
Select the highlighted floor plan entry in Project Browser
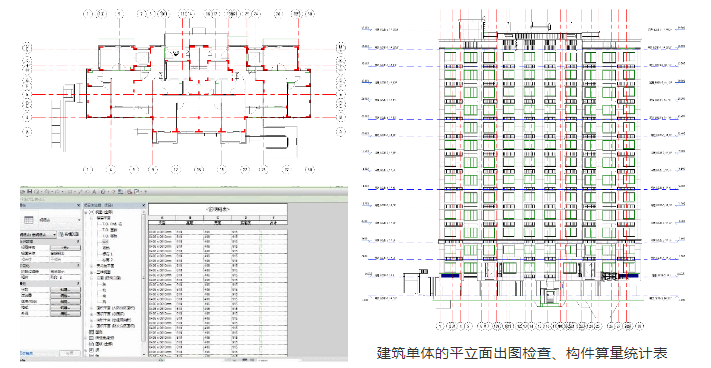(106, 242)
